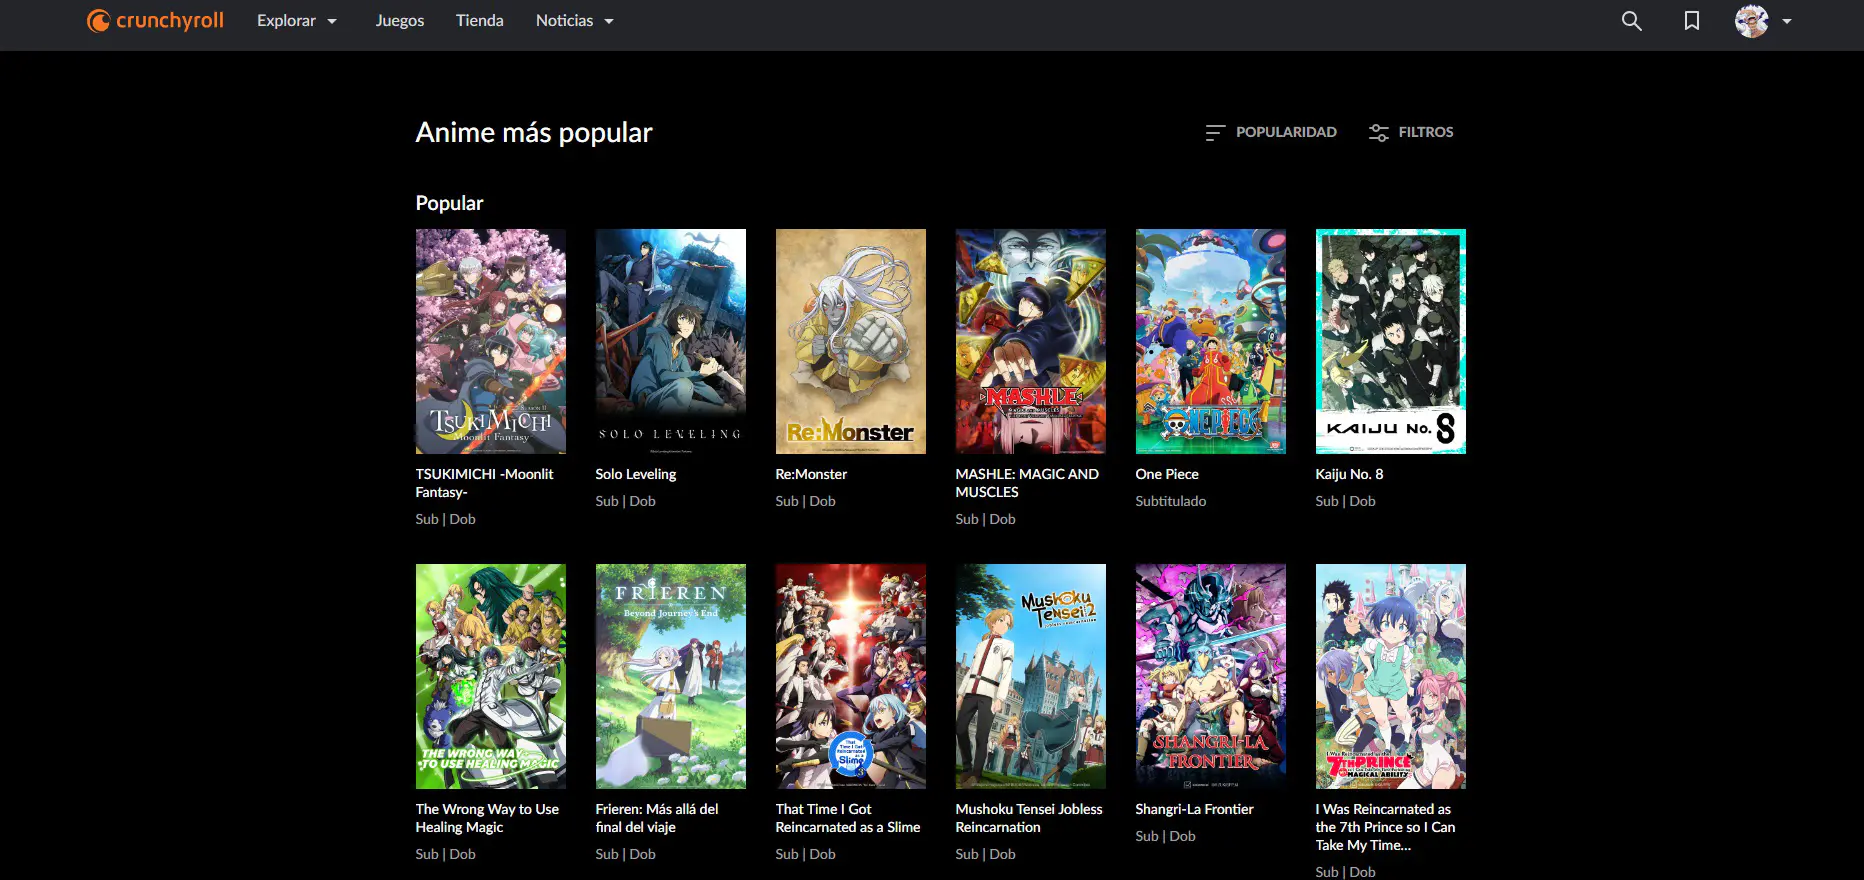Click Sub | Dob under Shangri-La Frontier

[1166, 836]
